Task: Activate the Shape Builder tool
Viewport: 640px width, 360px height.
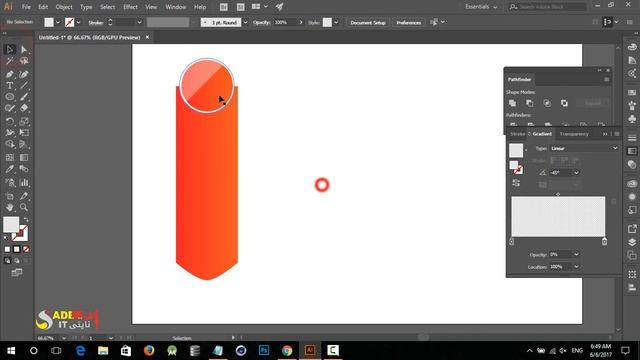Action: 10,144
